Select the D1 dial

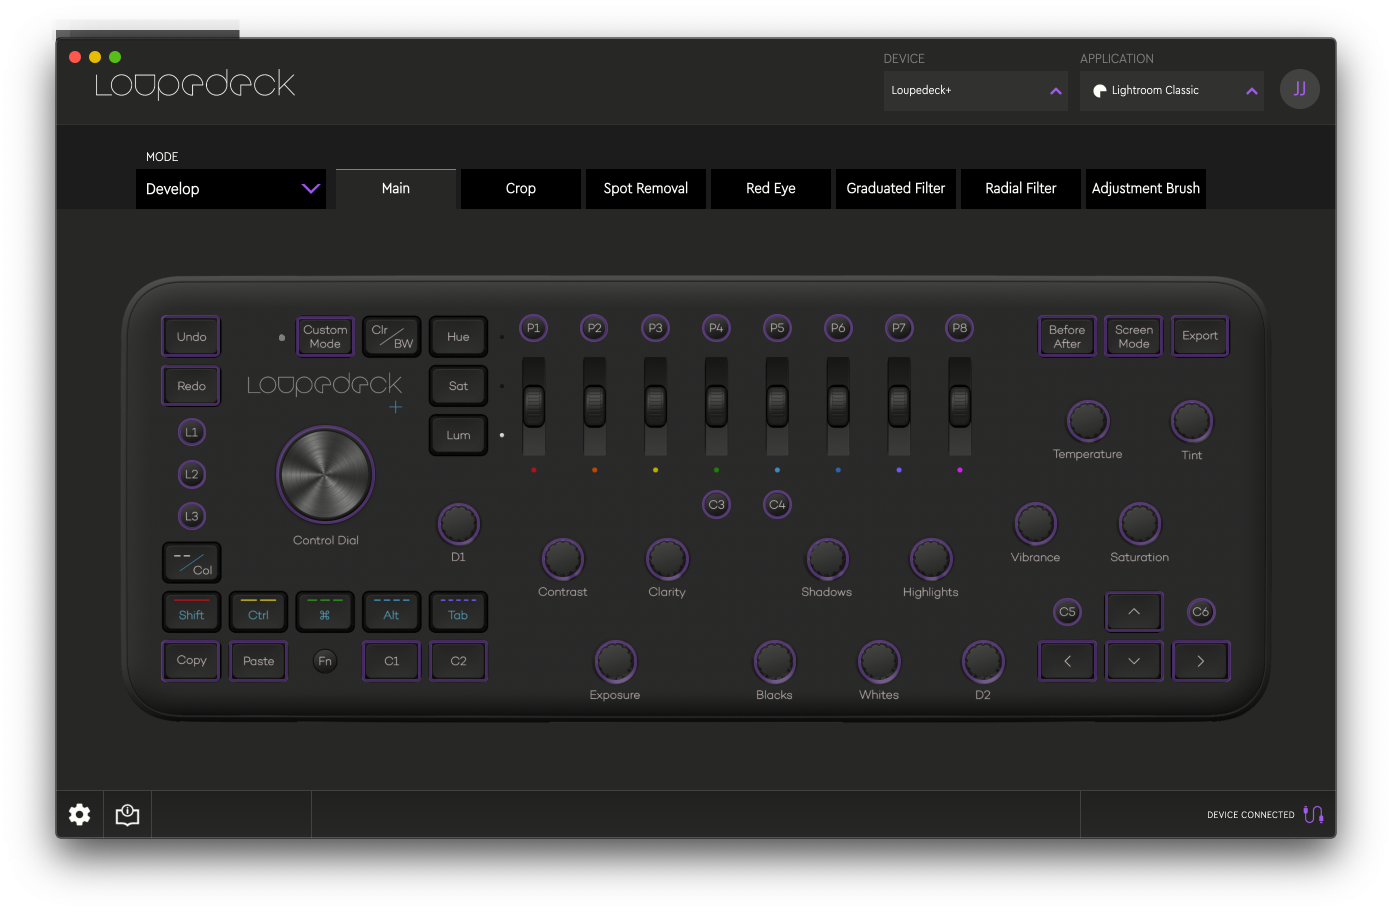tap(458, 524)
